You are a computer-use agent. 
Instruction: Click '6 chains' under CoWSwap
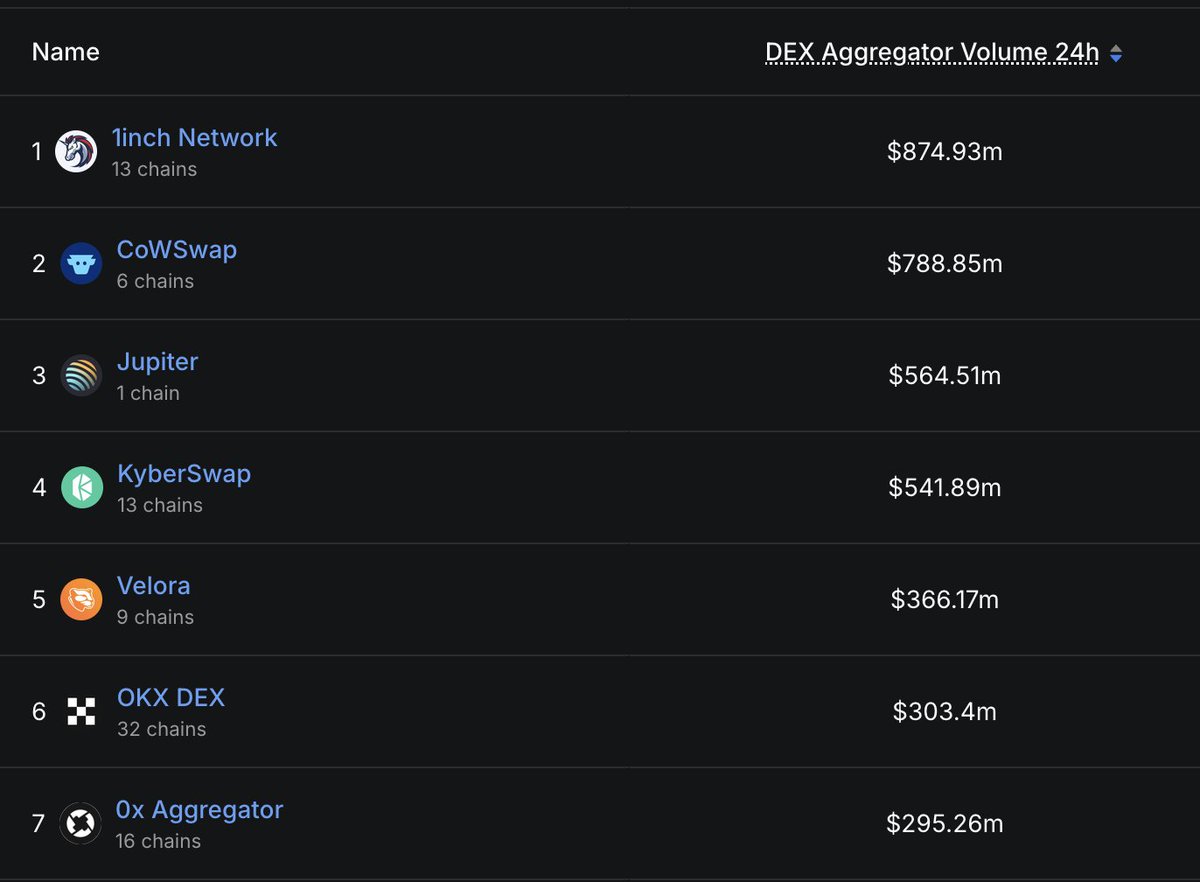(155, 281)
